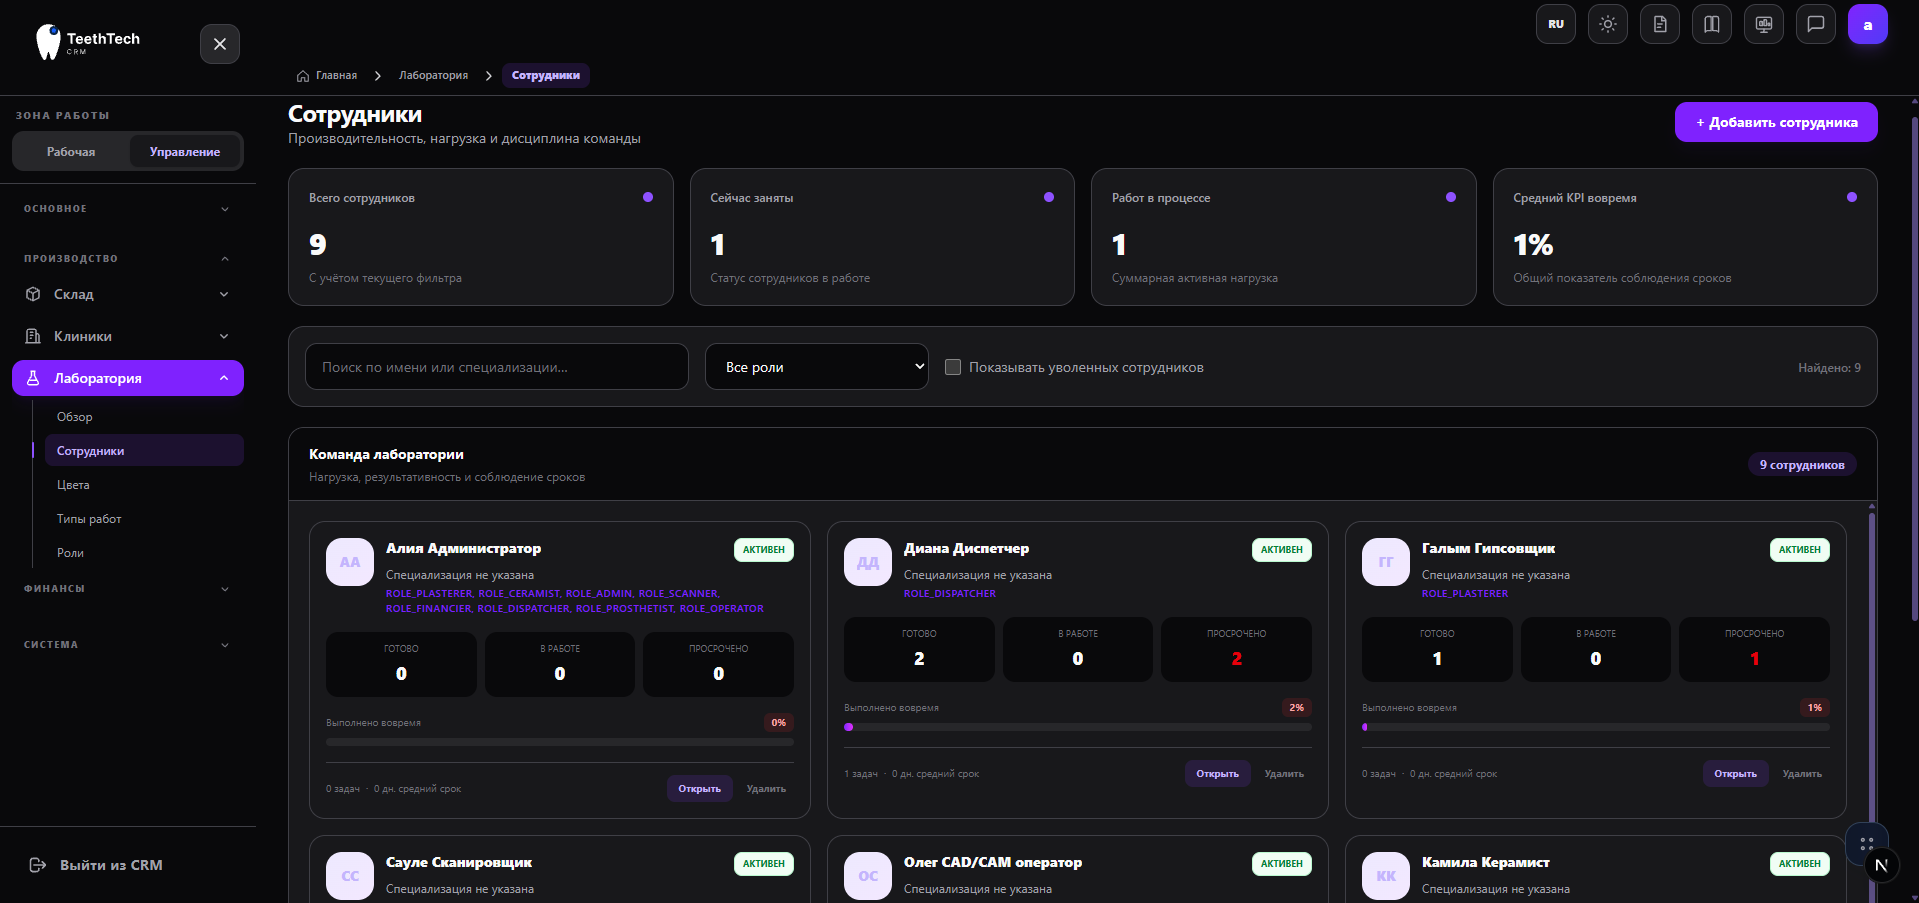
Task: Delete Алия Администратор with Удалить
Action: pyautogui.click(x=766, y=789)
